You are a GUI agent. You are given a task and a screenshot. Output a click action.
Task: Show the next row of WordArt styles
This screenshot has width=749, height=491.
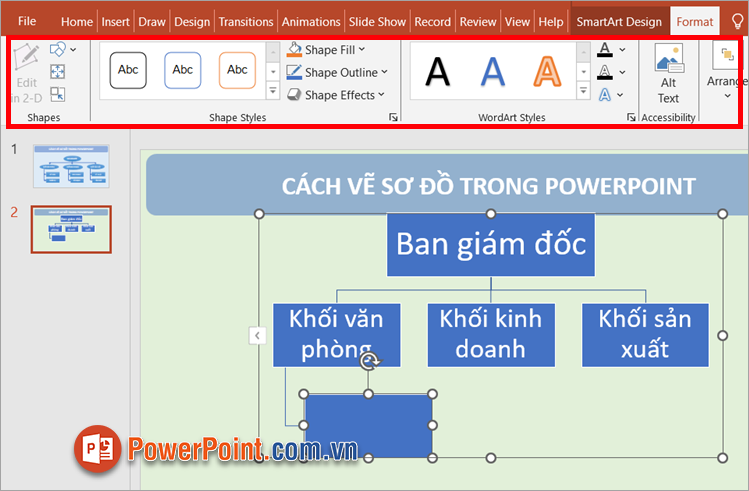pos(583,72)
